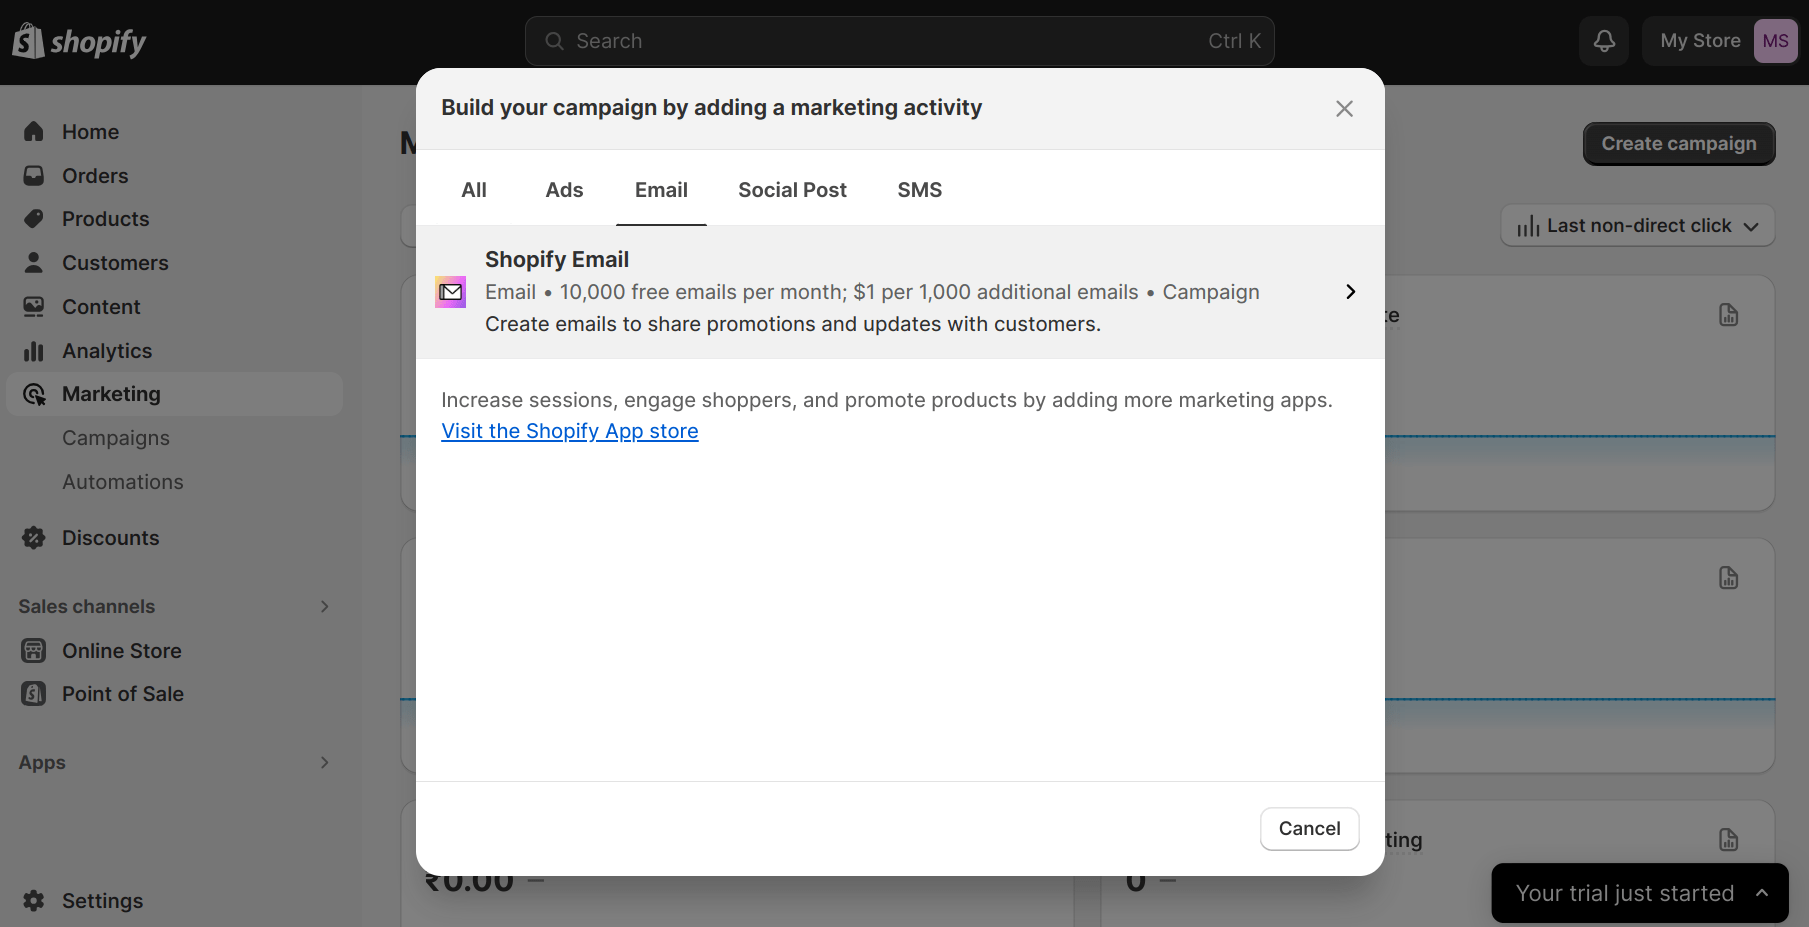The width and height of the screenshot is (1809, 927).
Task: Open the Last non-direct click dropdown
Action: 1637,225
